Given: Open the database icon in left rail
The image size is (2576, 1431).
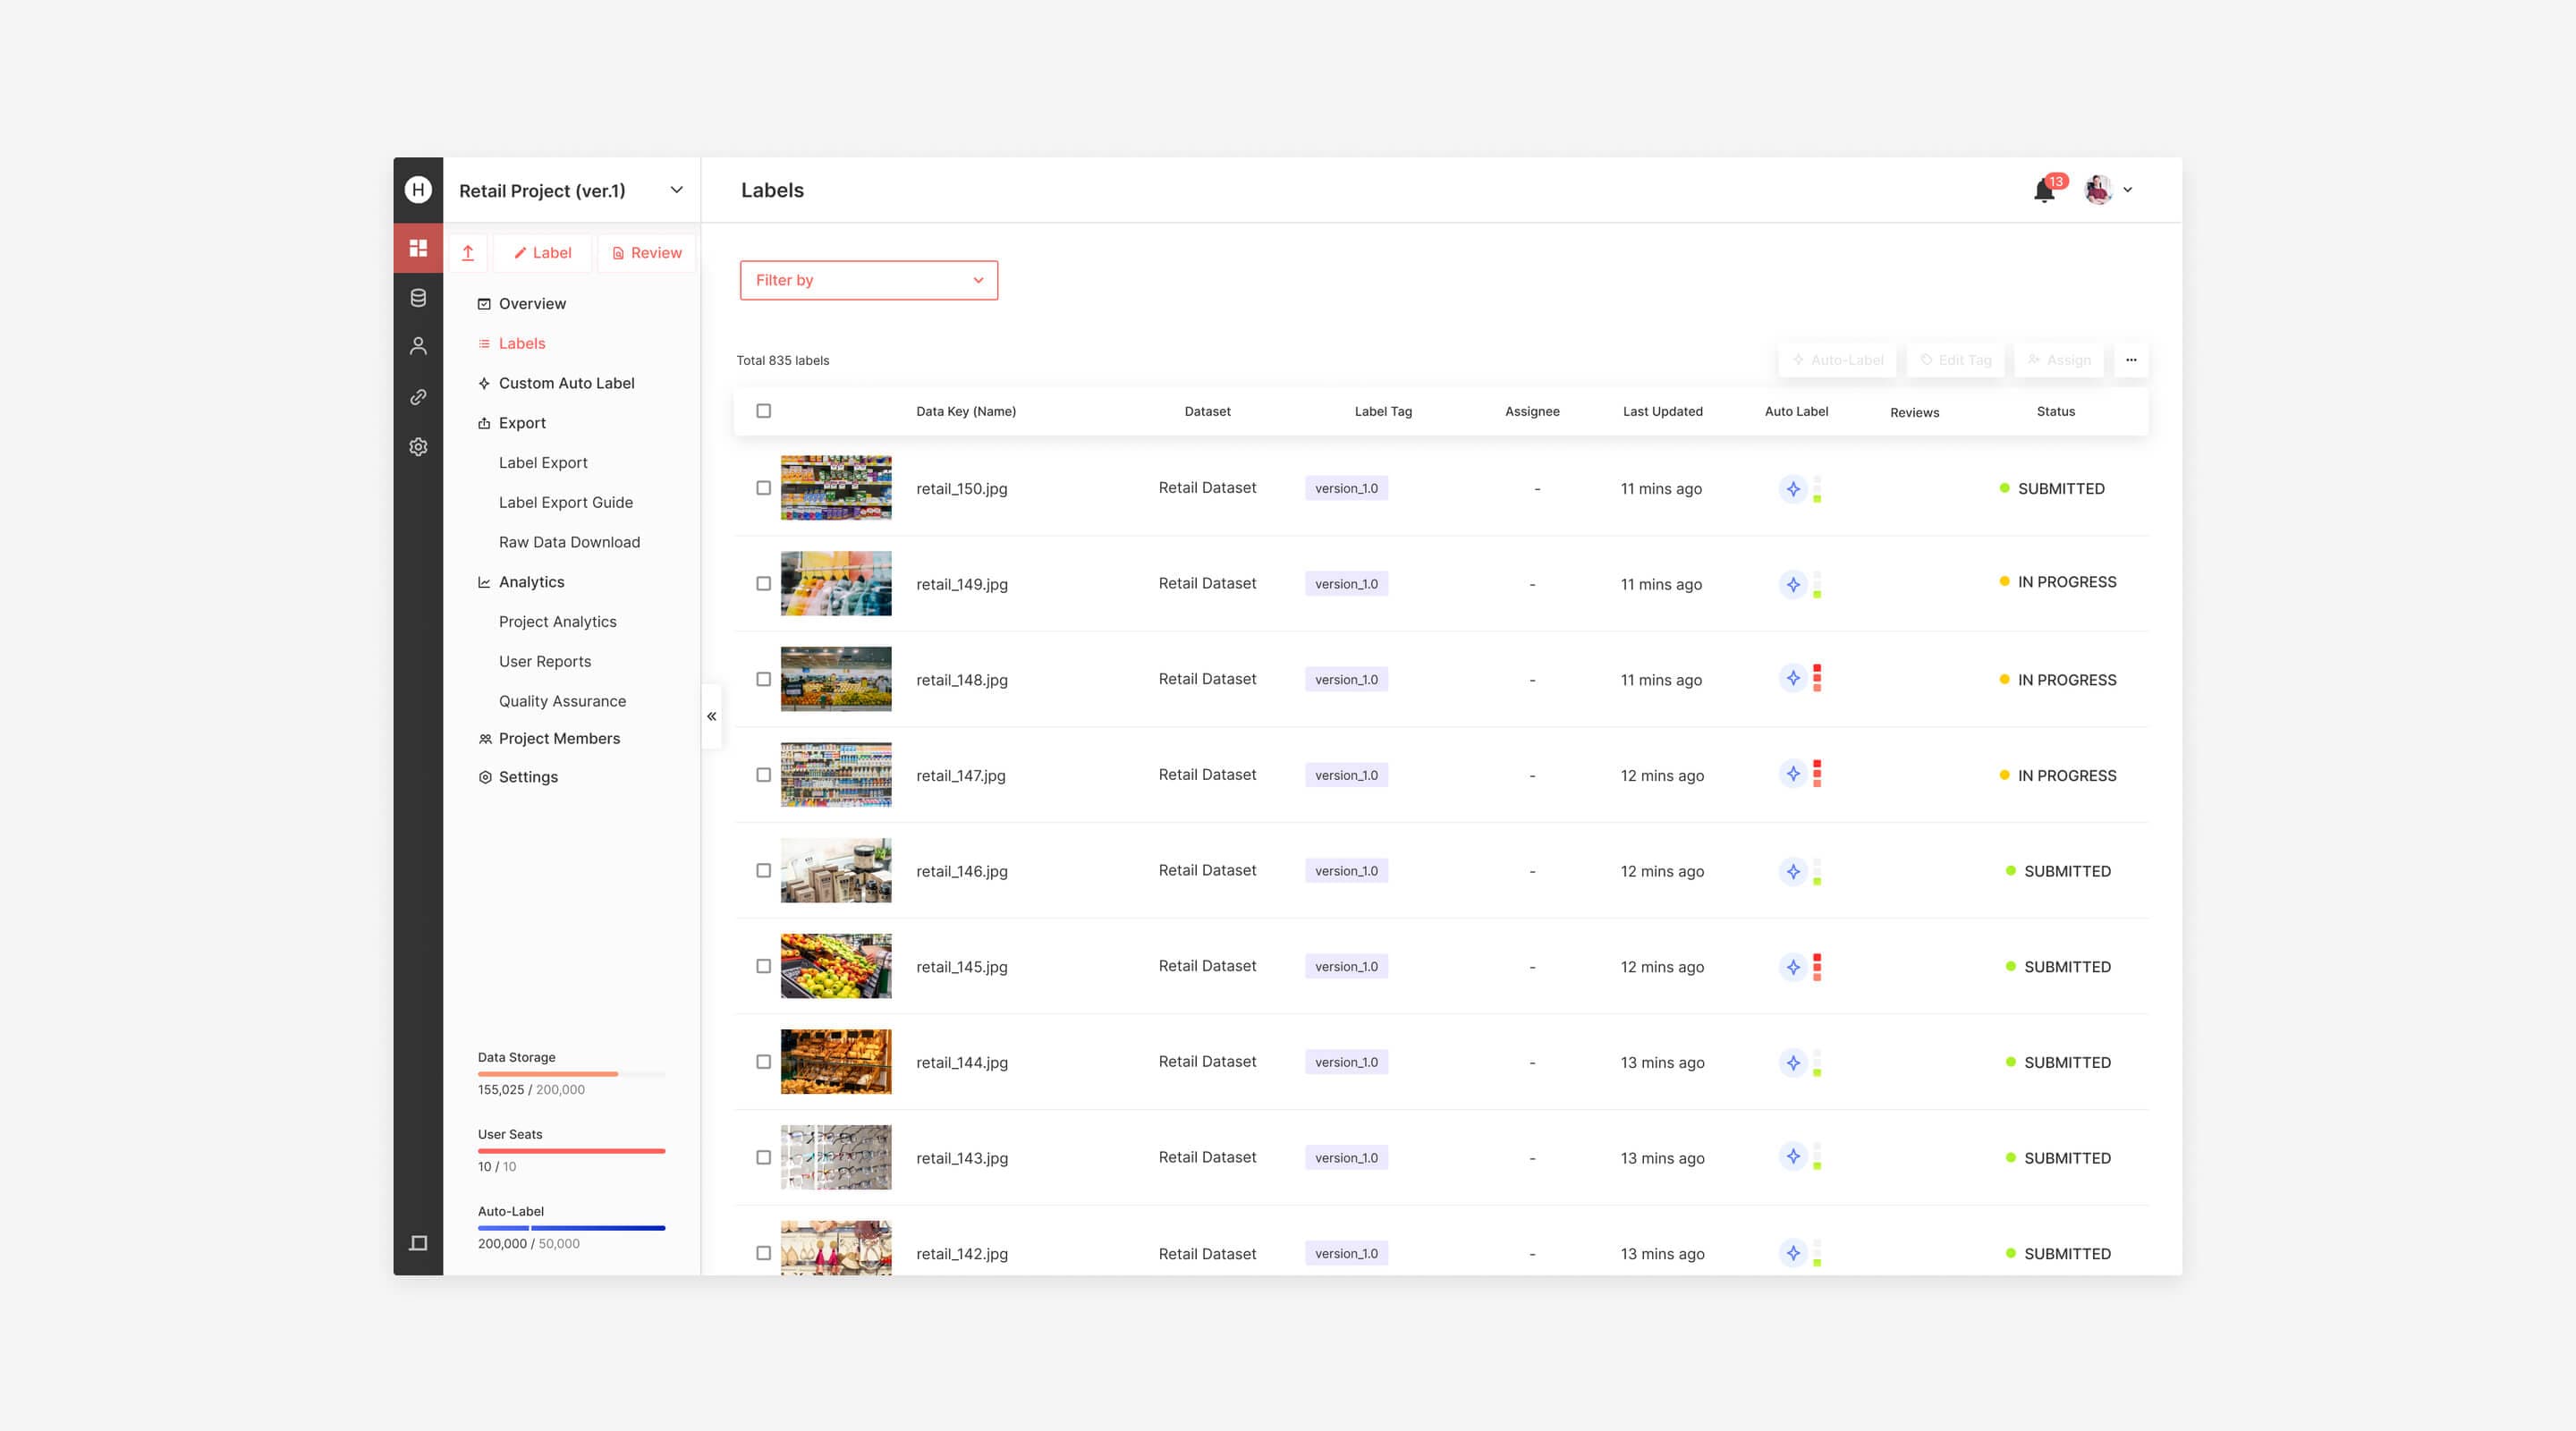Looking at the screenshot, I should point(418,298).
